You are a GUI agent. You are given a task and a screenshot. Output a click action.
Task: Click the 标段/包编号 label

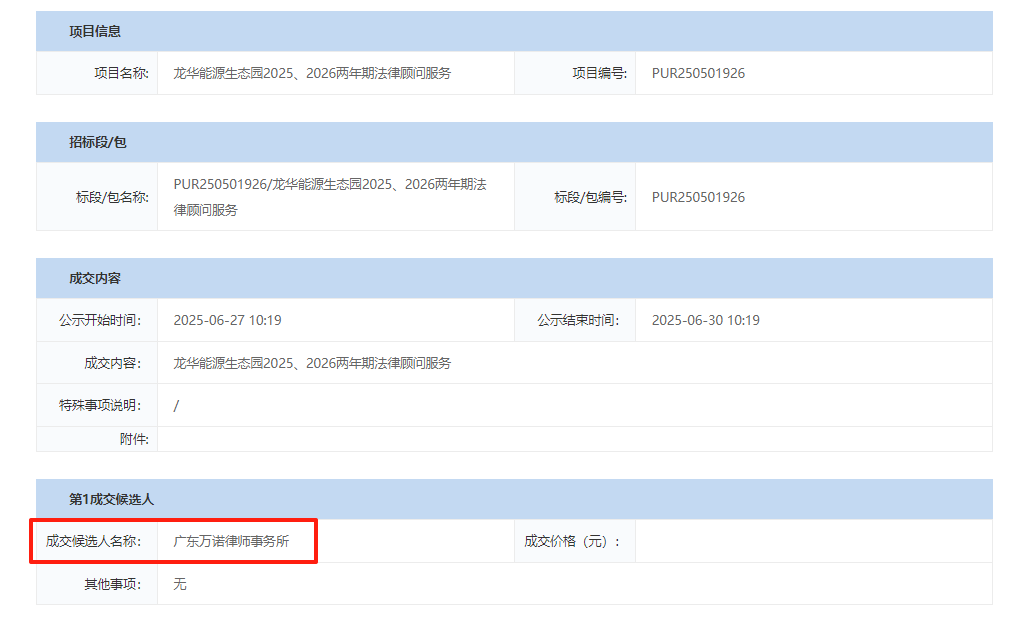click(x=590, y=197)
